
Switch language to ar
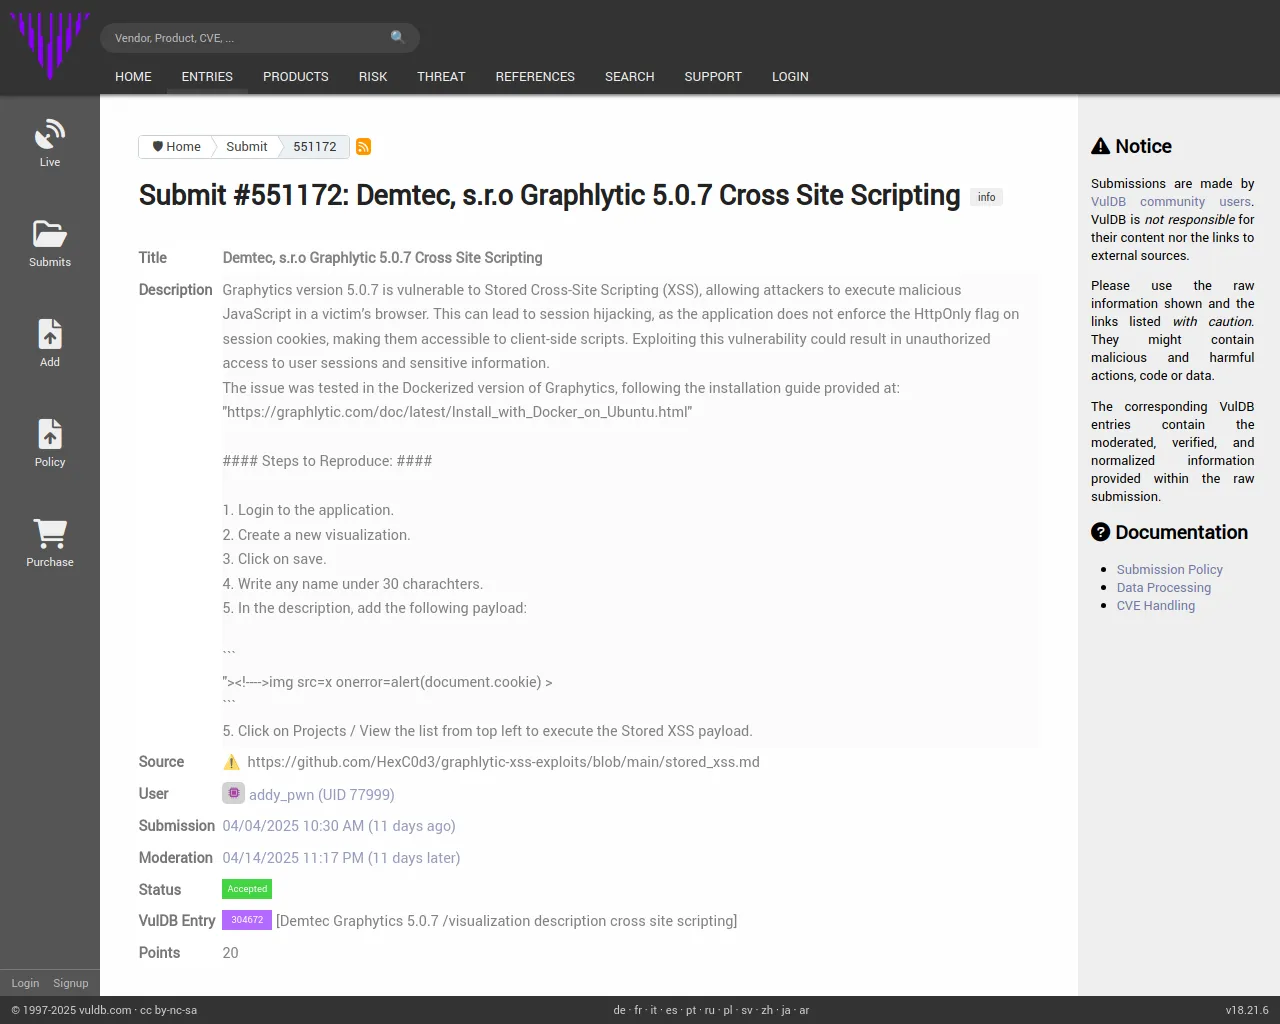[804, 1010]
